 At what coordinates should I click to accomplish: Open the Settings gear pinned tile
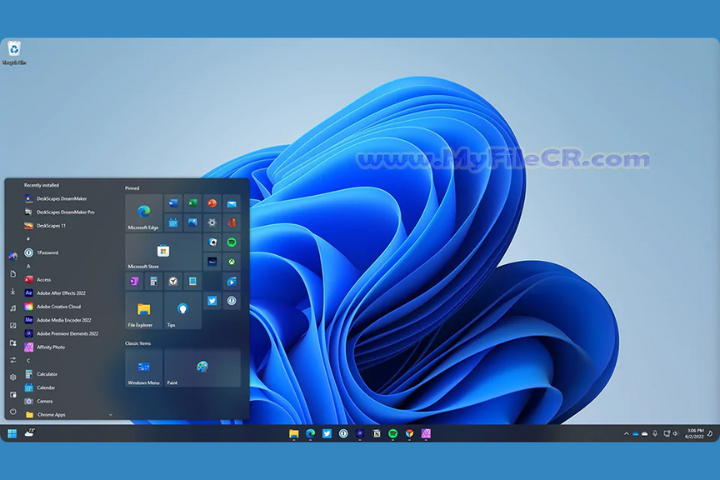[212, 223]
